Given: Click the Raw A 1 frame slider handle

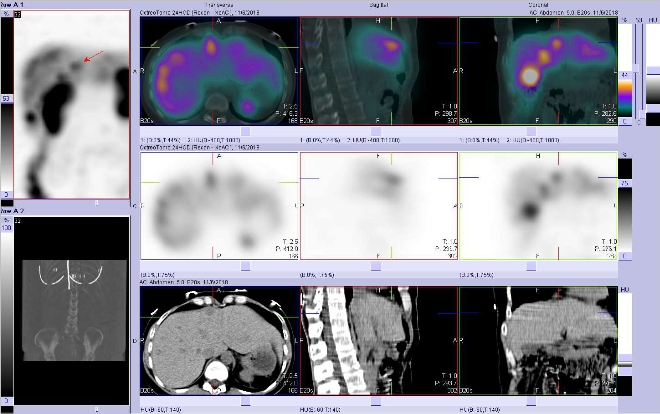Looking at the screenshot, I should pyautogui.click(x=96, y=203).
